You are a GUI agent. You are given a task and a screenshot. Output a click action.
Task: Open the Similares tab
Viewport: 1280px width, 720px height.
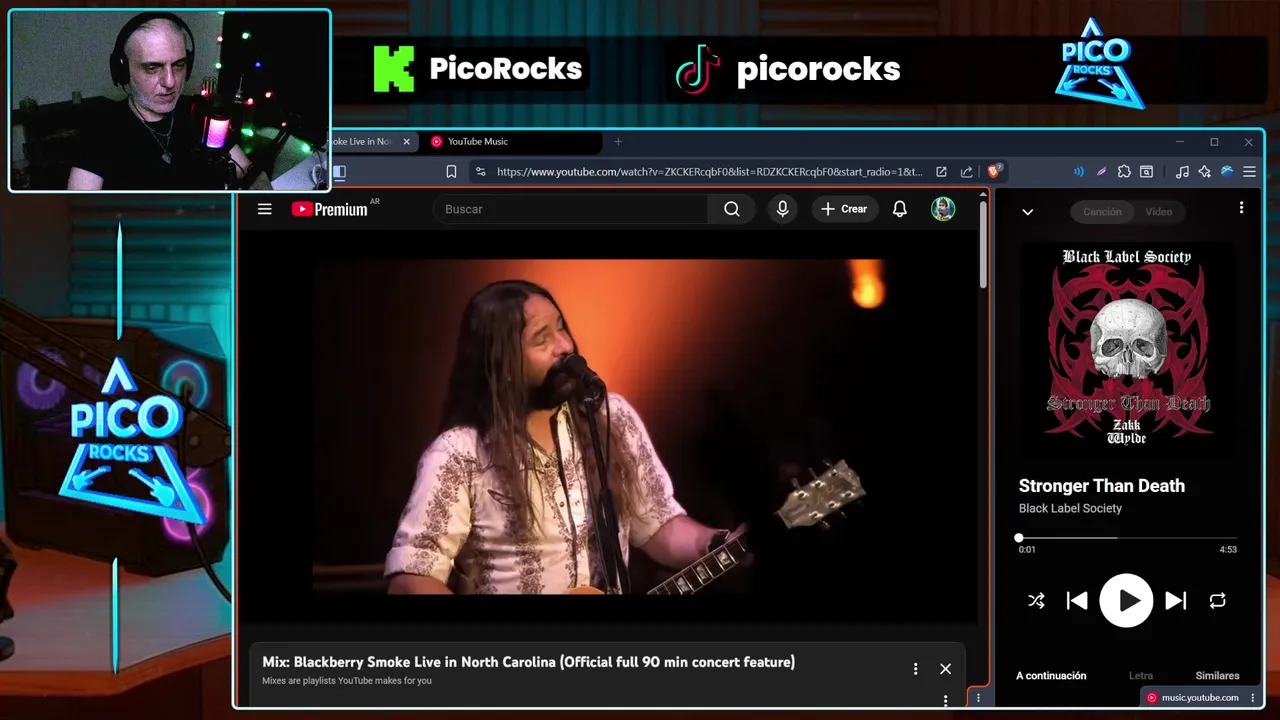[1217, 676]
